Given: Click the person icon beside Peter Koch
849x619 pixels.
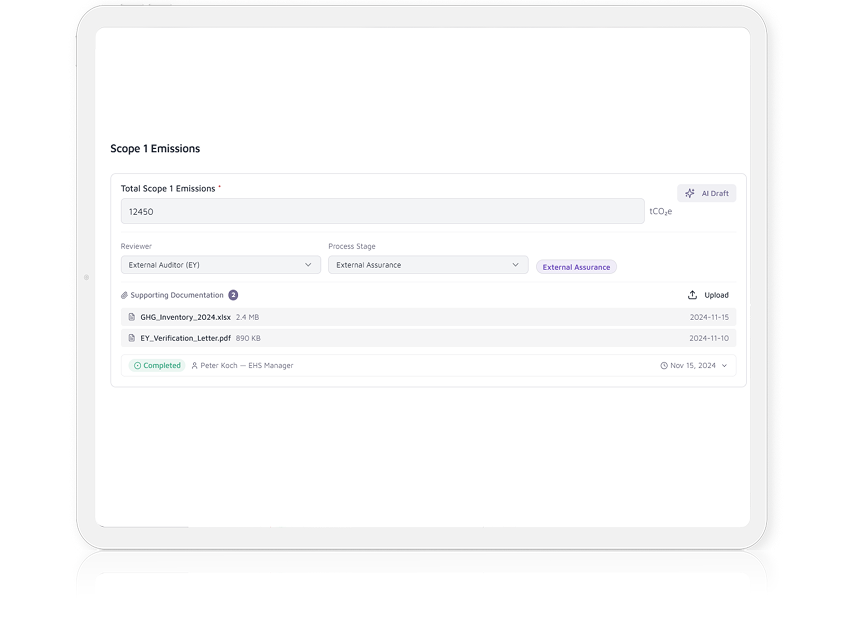Looking at the screenshot, I should (194, 366).
